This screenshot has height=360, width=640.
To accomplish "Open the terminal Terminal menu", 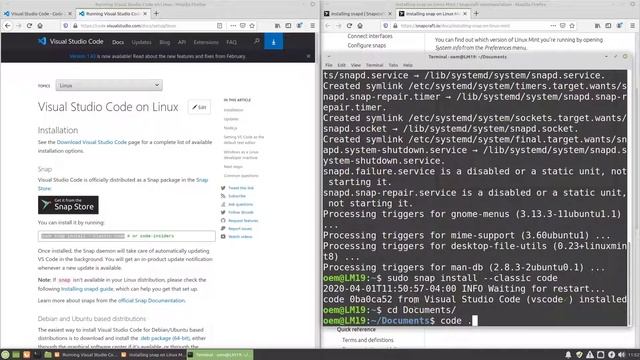I will tap(374, 65).
